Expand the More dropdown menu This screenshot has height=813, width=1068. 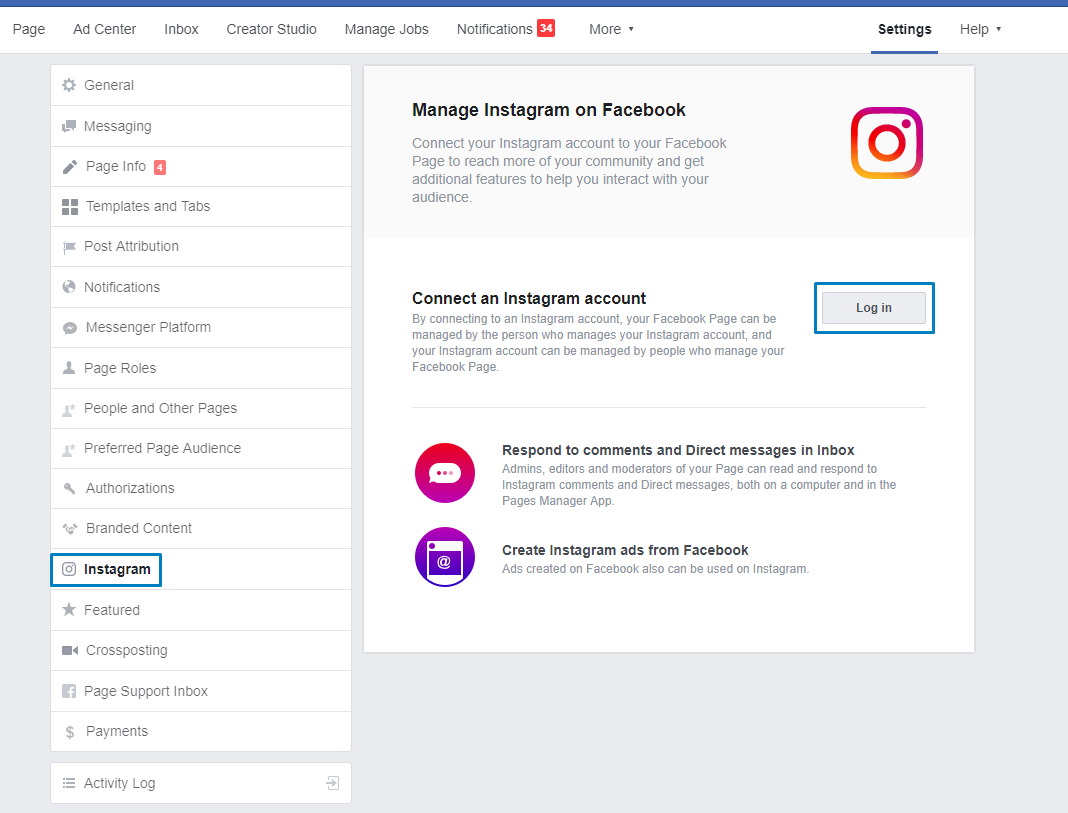coord(611,29)
